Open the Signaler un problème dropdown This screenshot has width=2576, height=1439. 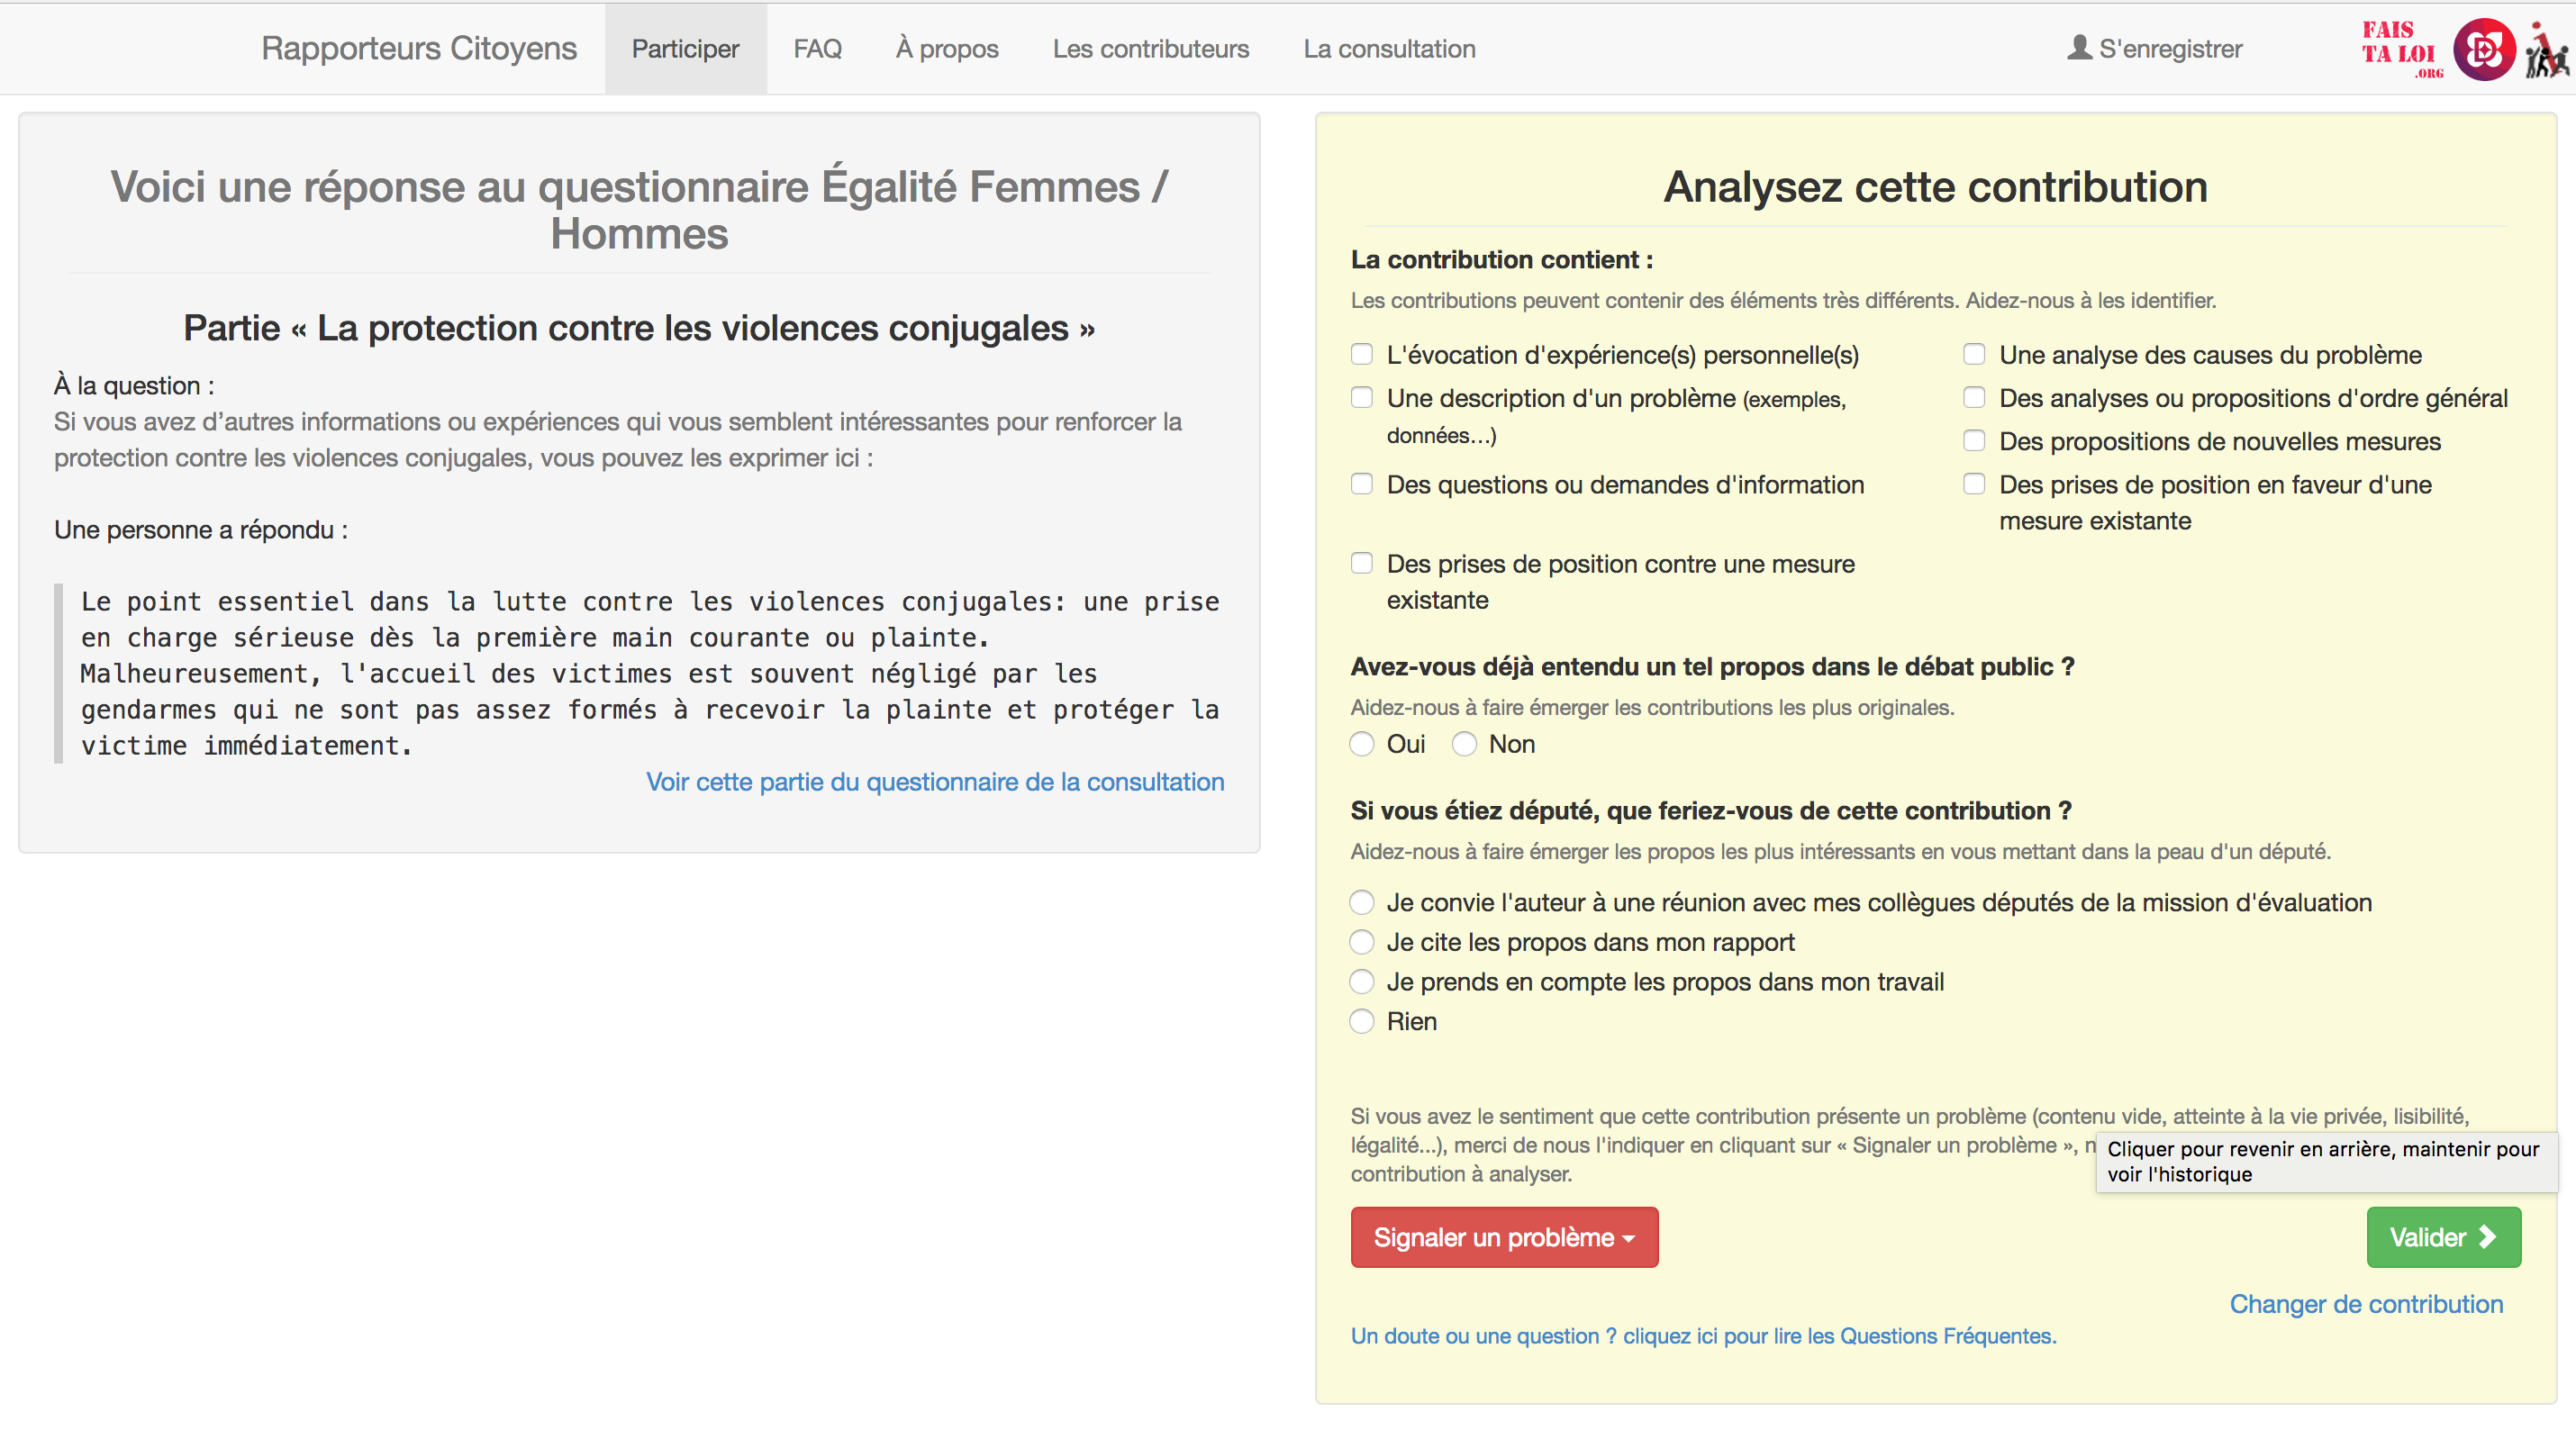[x=1503, y=1237]
